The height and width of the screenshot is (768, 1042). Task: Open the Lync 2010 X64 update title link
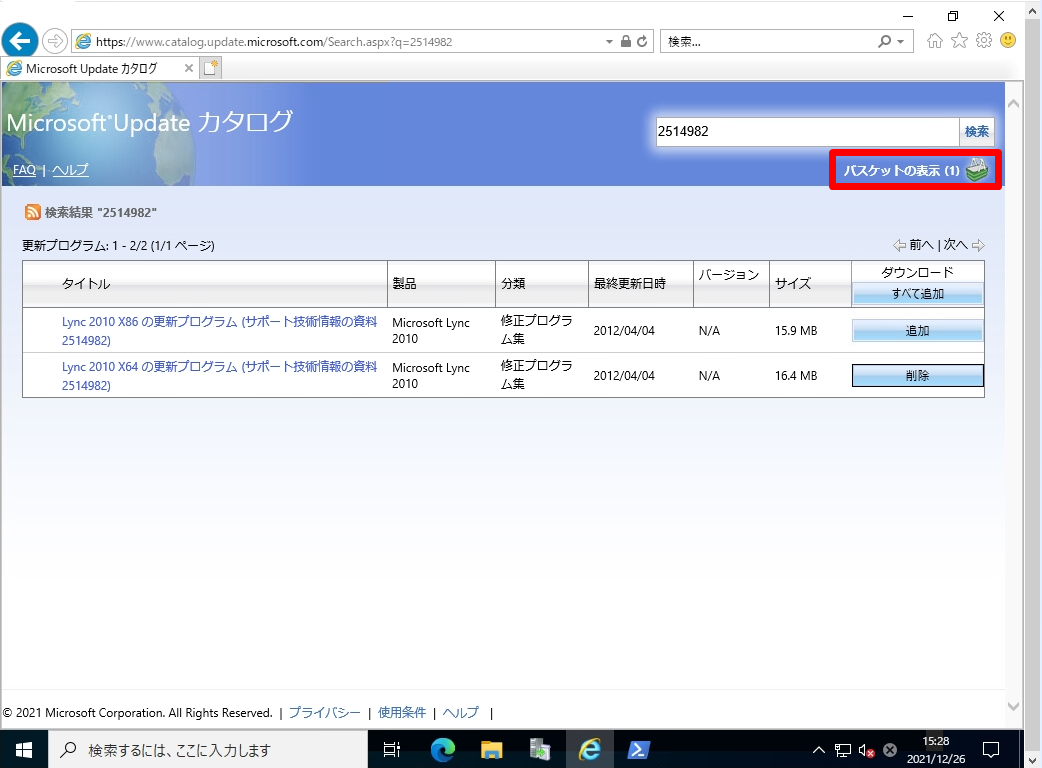click(219, 376)
